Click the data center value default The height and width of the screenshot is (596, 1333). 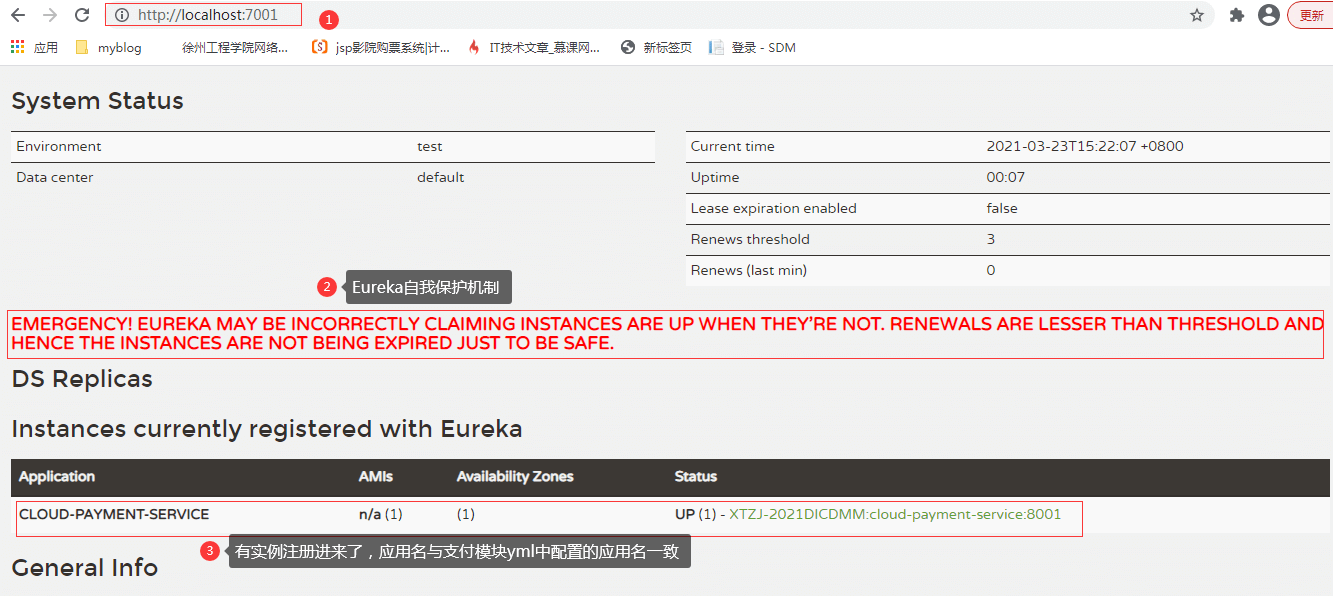click(441, 177)
